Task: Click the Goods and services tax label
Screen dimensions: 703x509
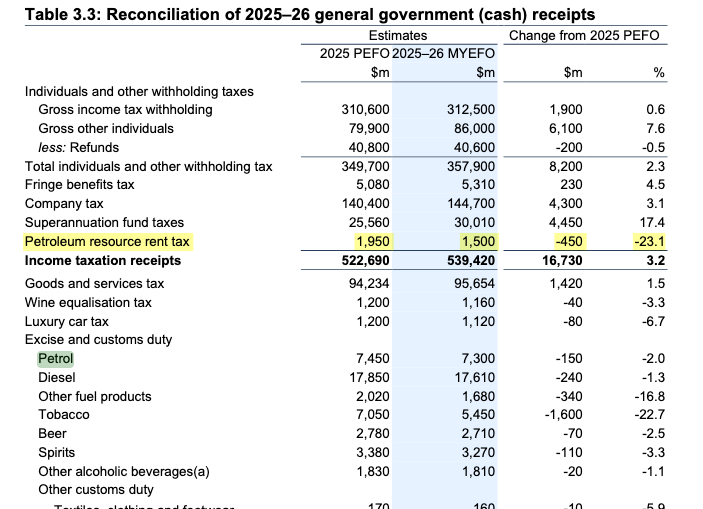Action: point(94,284)
